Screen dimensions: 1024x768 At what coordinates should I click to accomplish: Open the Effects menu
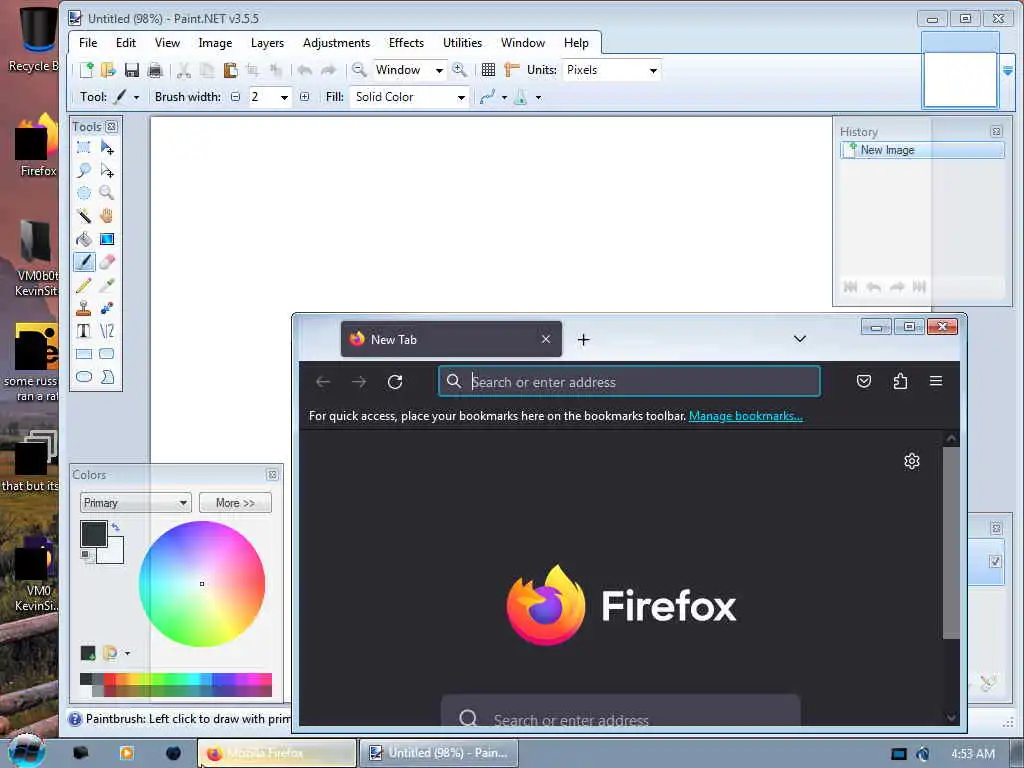(406, 43)
